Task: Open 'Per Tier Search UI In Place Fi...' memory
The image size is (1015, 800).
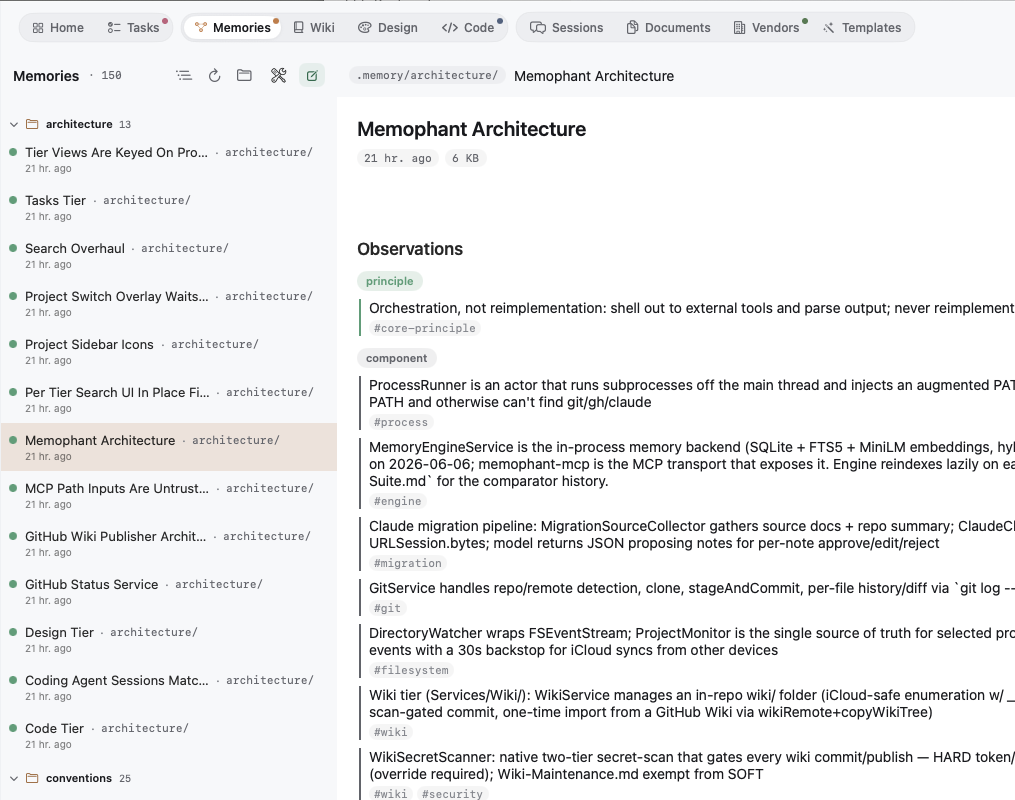Action: pos(169,399)
